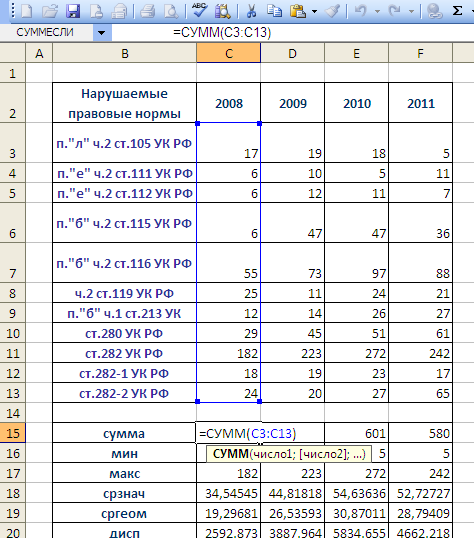The height and width of the screenshot is (538, 474).
Task: Click the Permission document icon
Action: coord(96,11)
